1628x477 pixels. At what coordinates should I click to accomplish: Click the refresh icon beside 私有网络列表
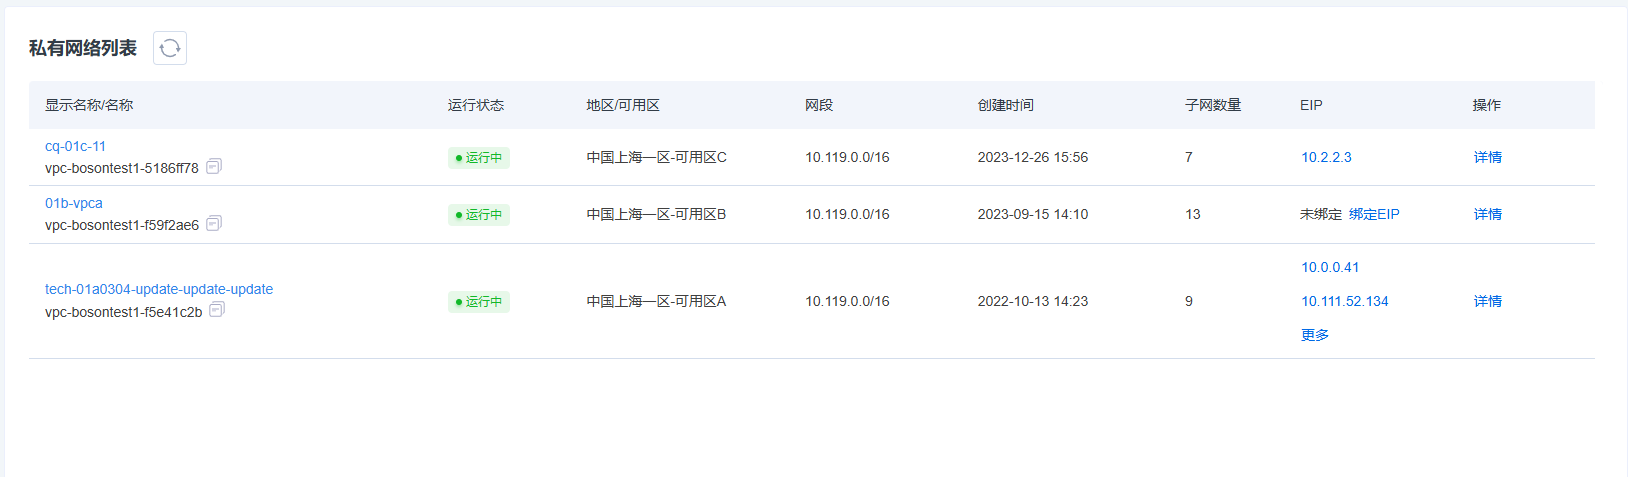(x=170, y=48)
